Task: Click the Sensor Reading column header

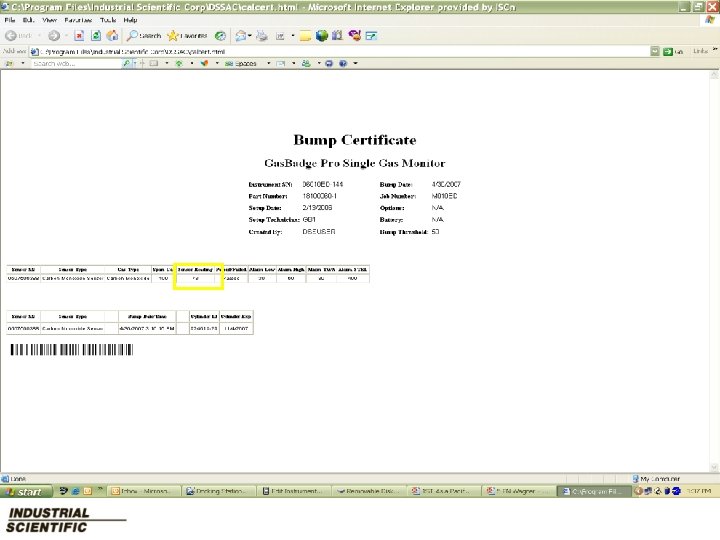Action: pyautogui.click(x=195, y=269)
